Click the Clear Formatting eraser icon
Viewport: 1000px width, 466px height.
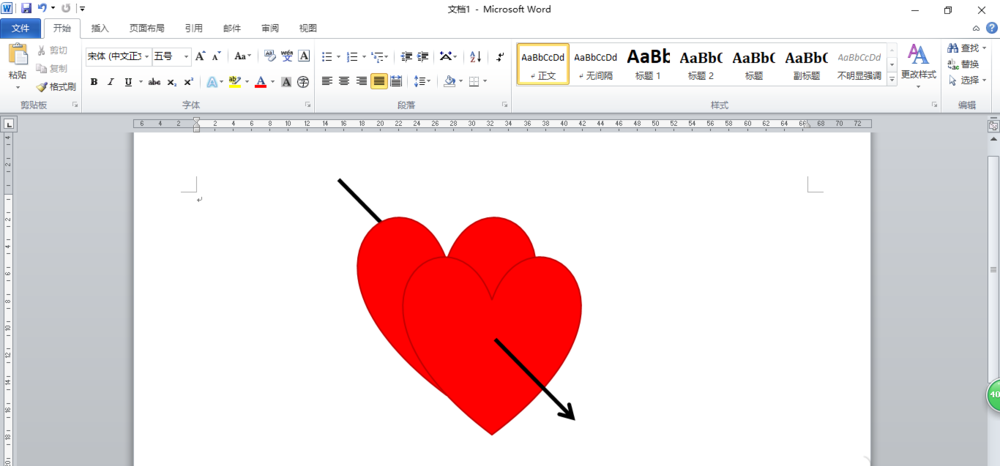point(270,56)
